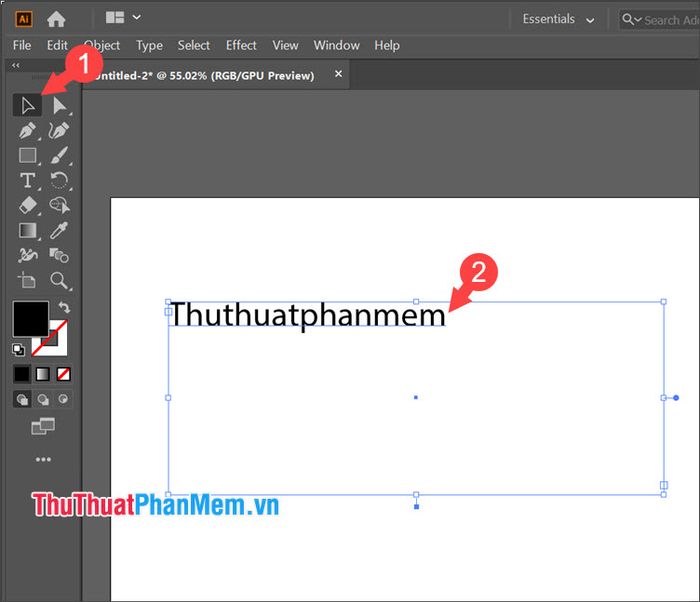700x602 pixels.
Task: Select the Shape Builder tool
Action: pyautogui.click(x=59, y=206)
